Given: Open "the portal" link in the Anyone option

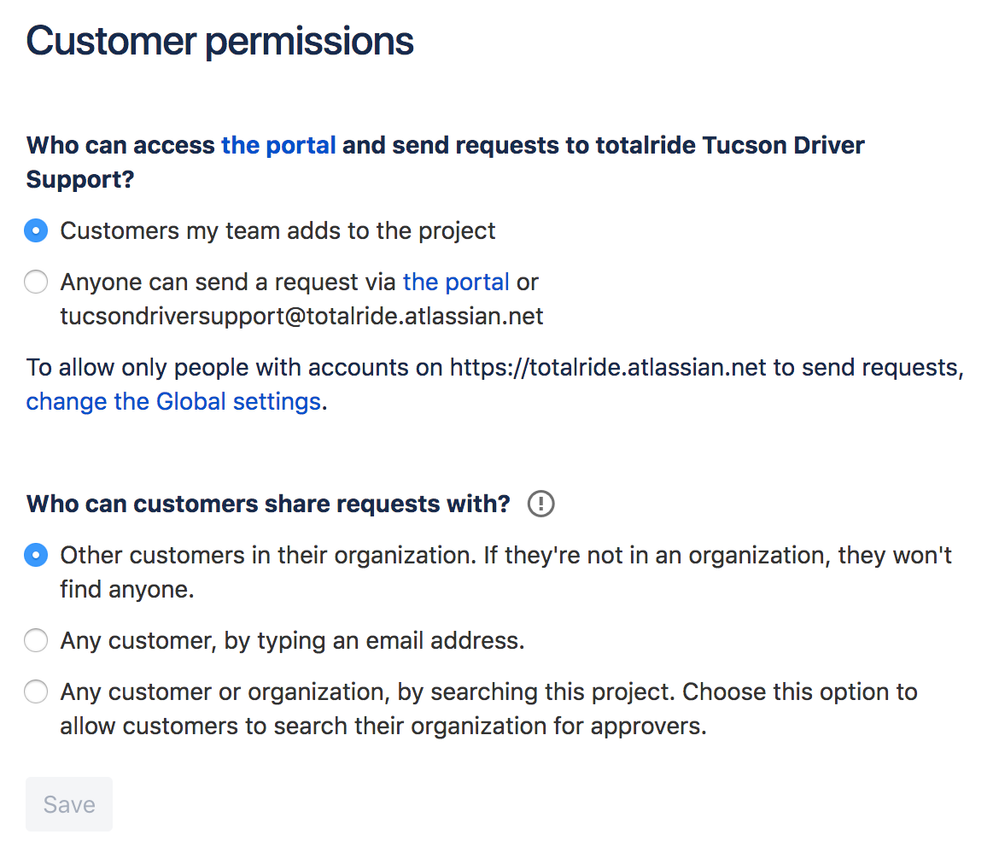Looking at the screenshot, I should (456, 282).
